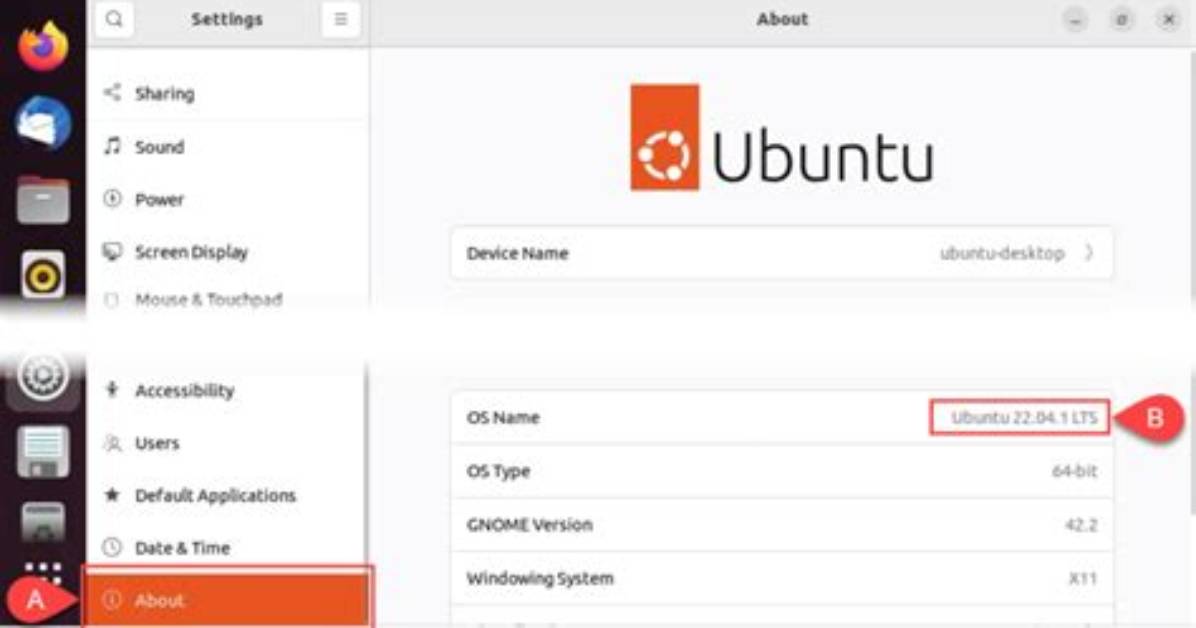Viewport: 1196px width, 628px height.
Task: Click the Windowing System label
Action: click(540, 578)
